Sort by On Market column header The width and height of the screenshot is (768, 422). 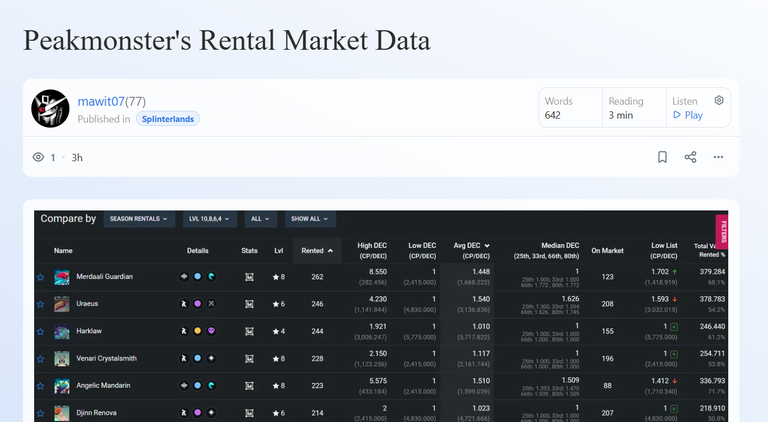click(x=607, y=251)
